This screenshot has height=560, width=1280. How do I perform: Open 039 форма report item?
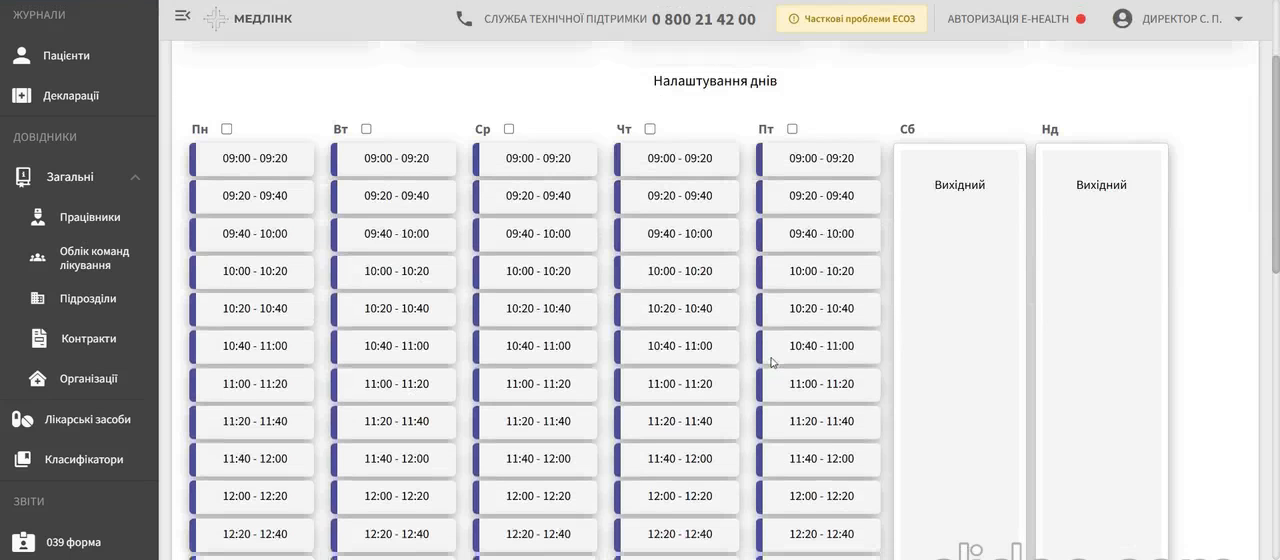tap(74, 543)
